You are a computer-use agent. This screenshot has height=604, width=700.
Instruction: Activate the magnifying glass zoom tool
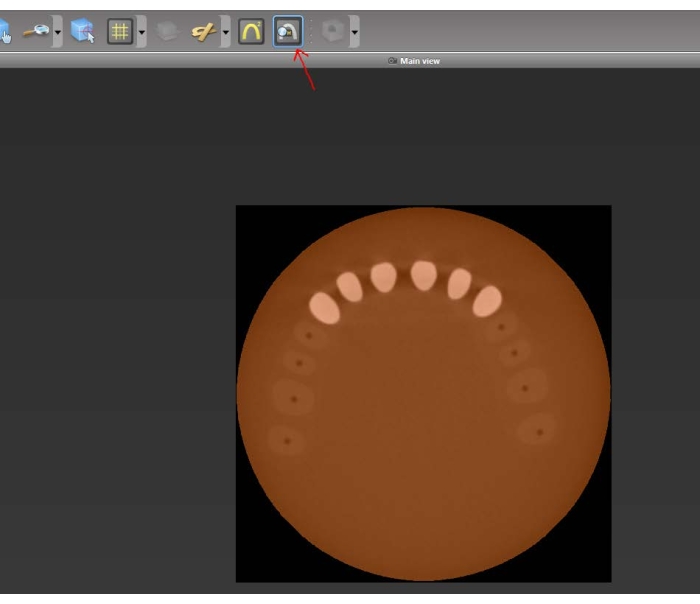click(37, 31)
